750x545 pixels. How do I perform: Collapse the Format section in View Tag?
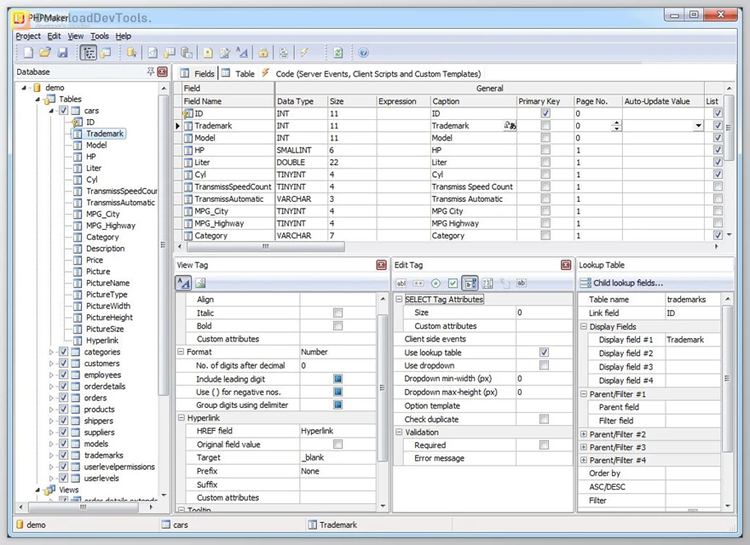(181, 352)
